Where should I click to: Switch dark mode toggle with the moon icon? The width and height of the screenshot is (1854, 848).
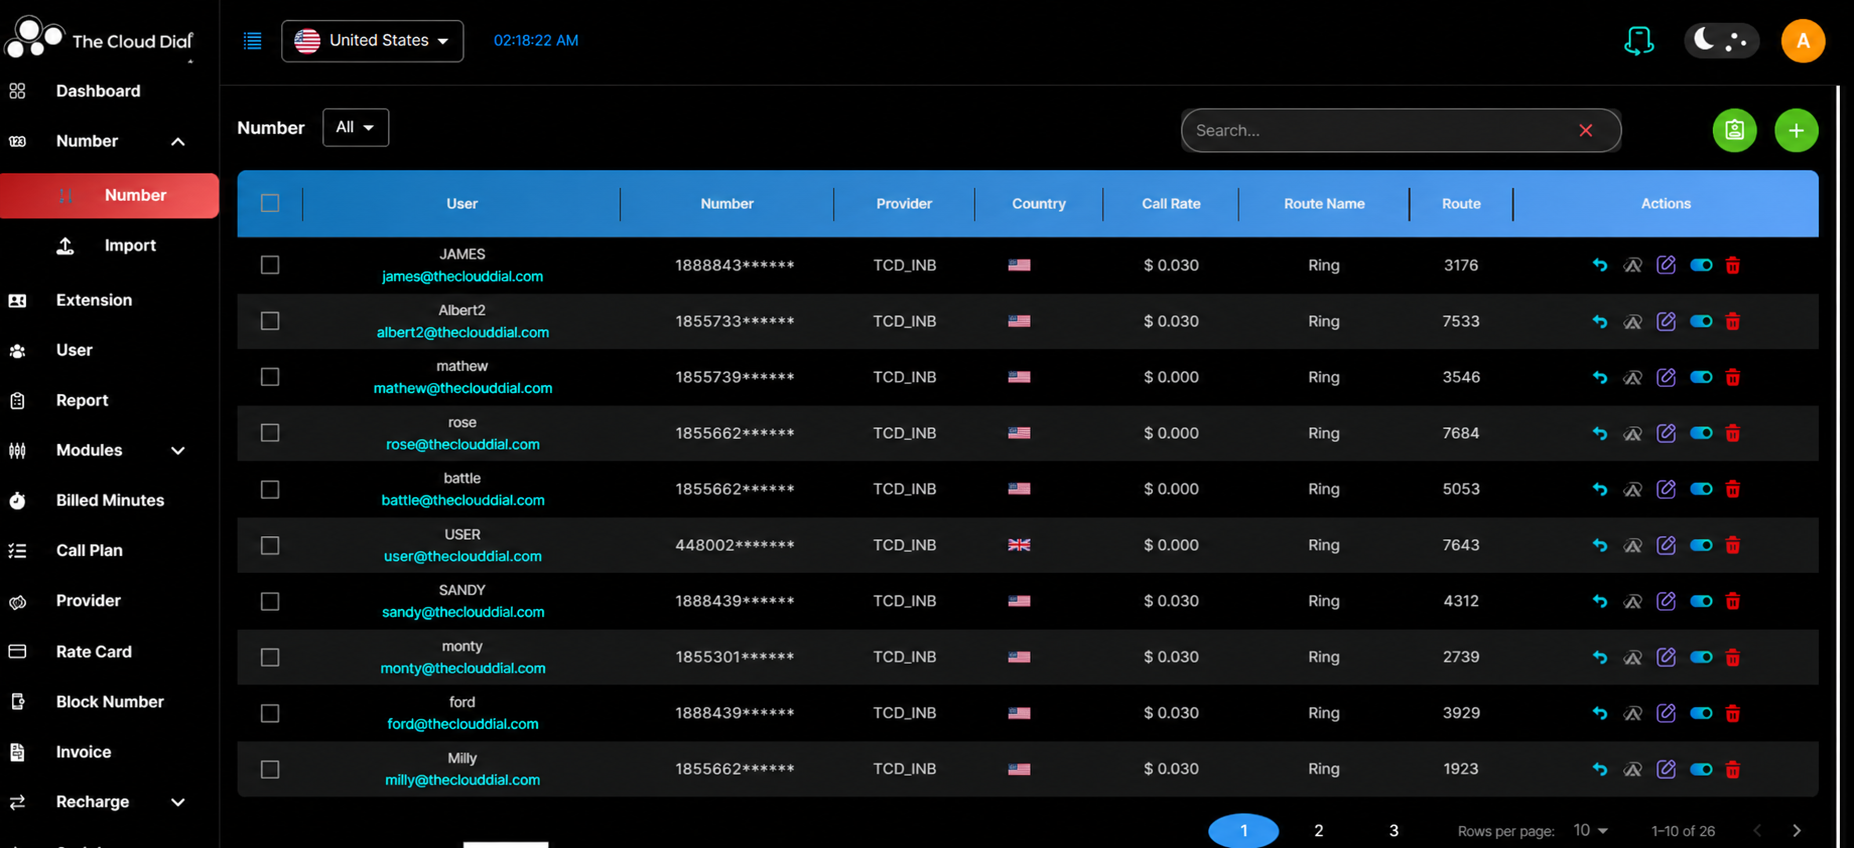click(1722, 41)
